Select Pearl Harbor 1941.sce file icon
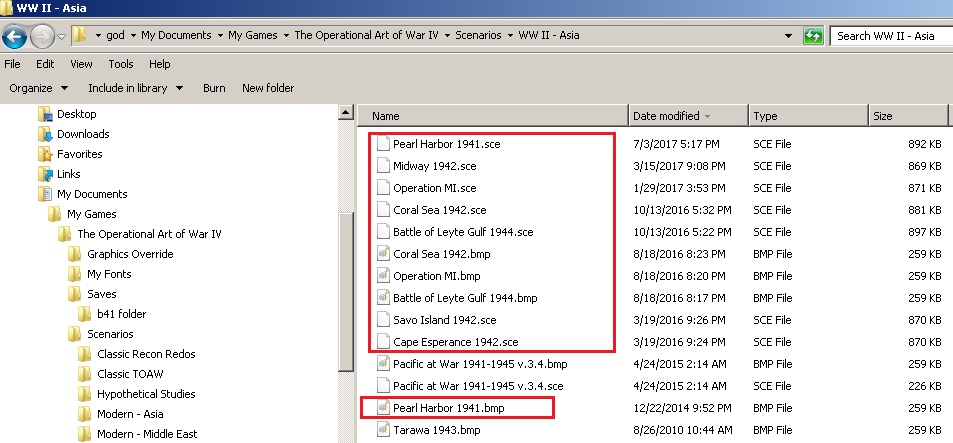Screen dimensions: 953x443 (383, 144)
